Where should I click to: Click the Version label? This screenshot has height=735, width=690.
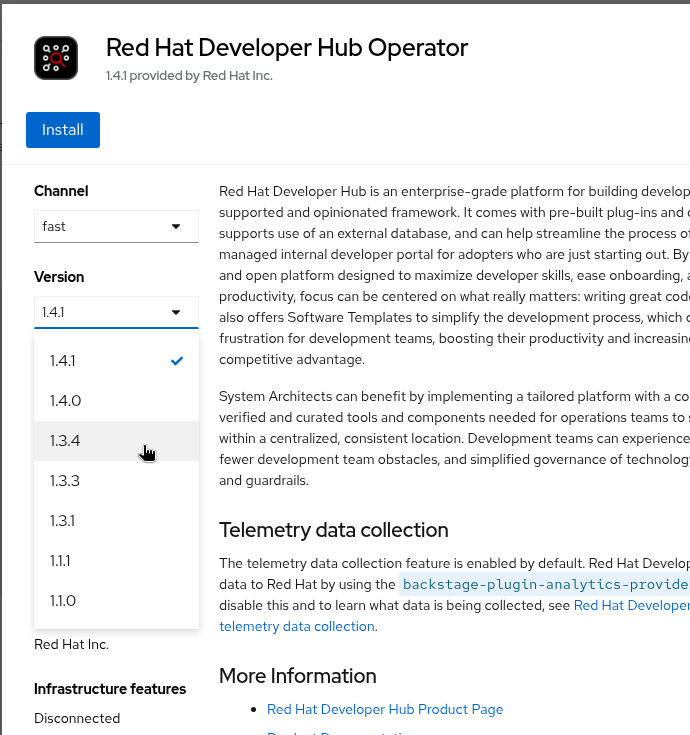(59, 277)
